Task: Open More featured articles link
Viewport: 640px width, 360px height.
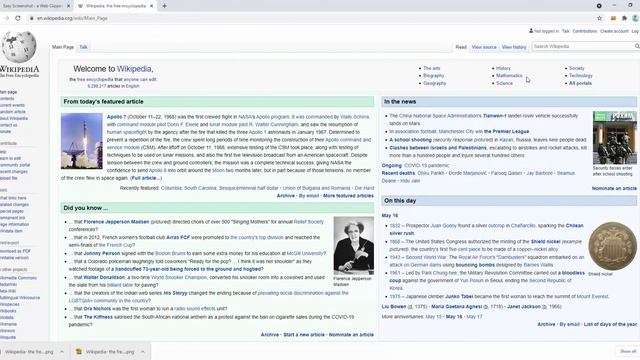Action: (348, 196)
